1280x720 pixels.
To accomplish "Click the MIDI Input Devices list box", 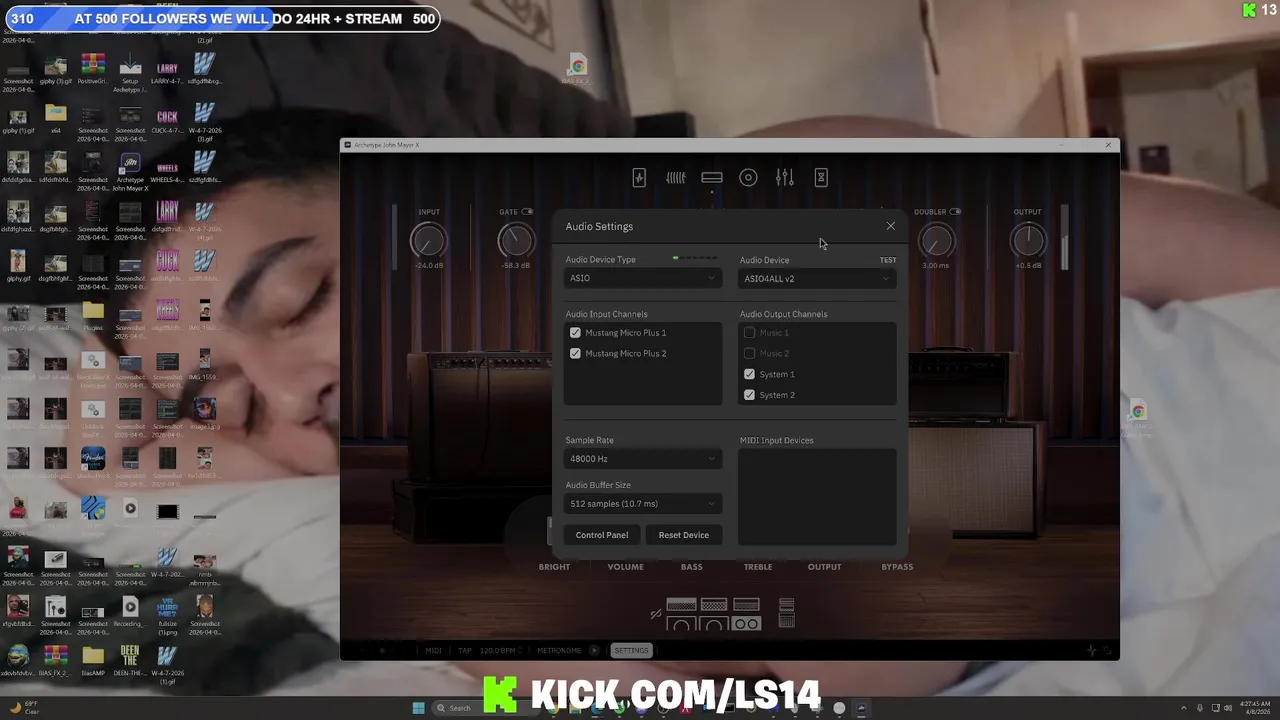I will click(x=818, y=497).
